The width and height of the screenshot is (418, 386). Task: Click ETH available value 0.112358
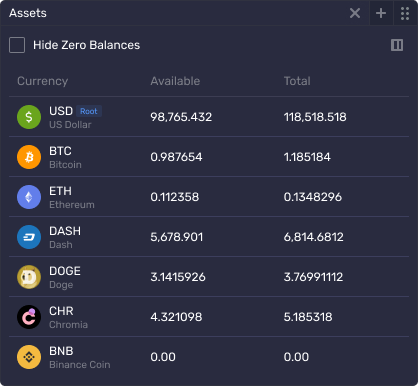[175, 197]
